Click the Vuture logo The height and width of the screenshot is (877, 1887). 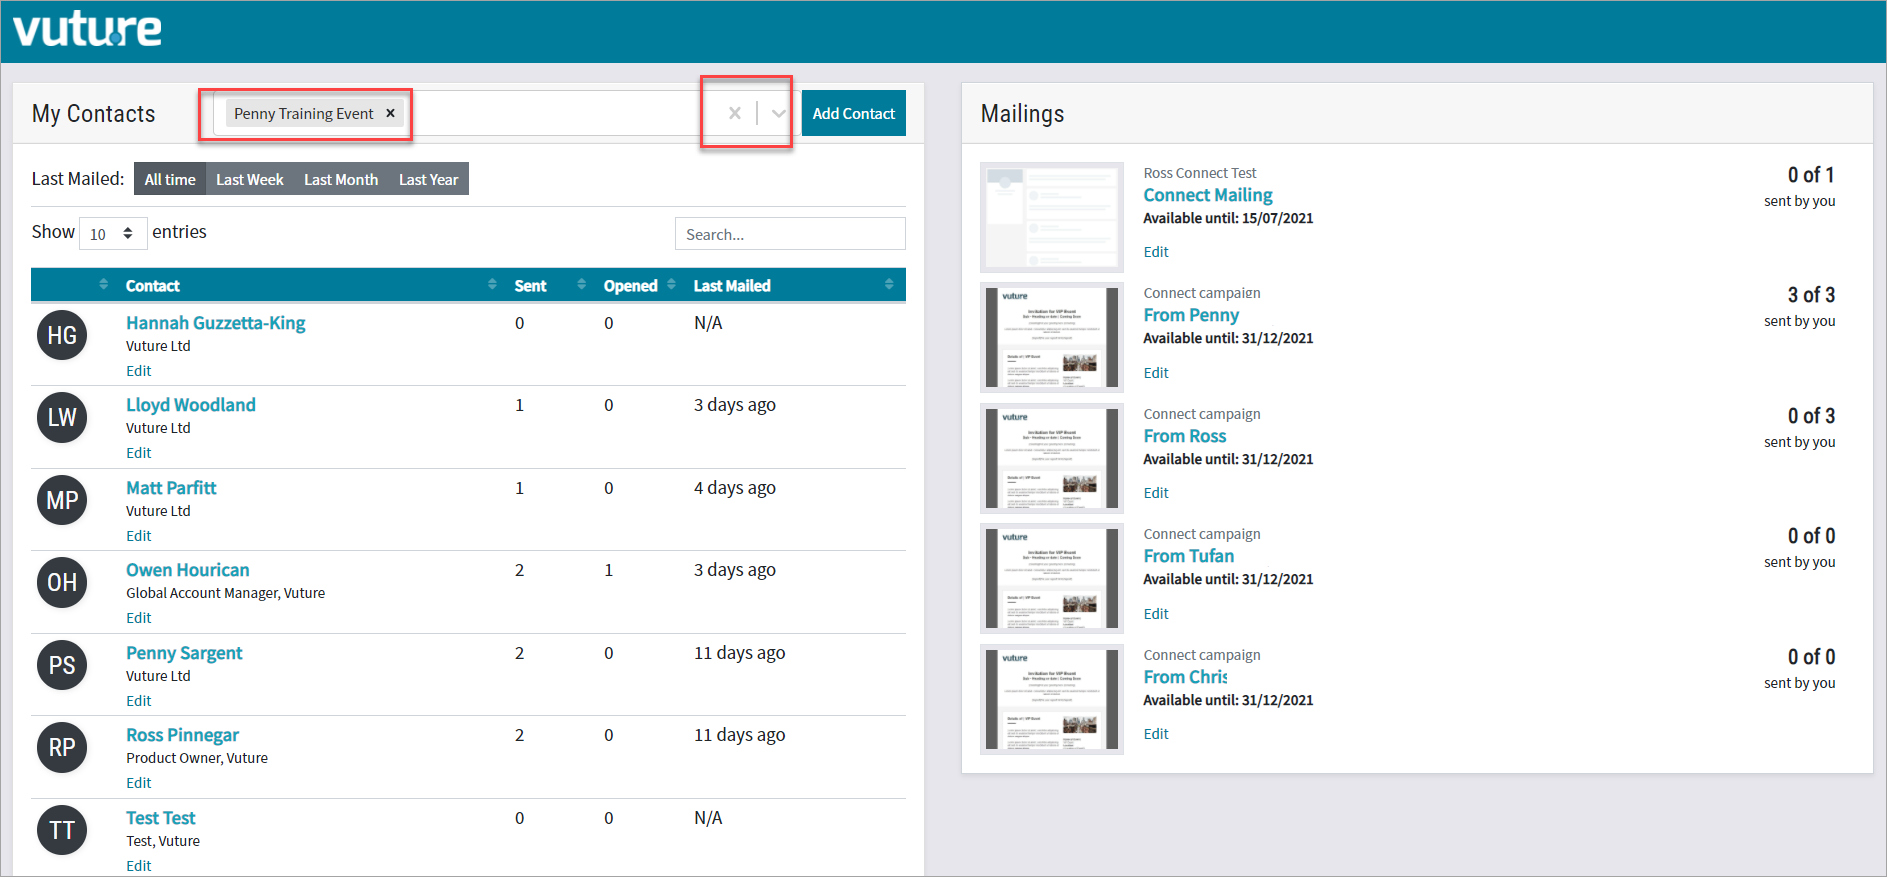click(87, 30)
